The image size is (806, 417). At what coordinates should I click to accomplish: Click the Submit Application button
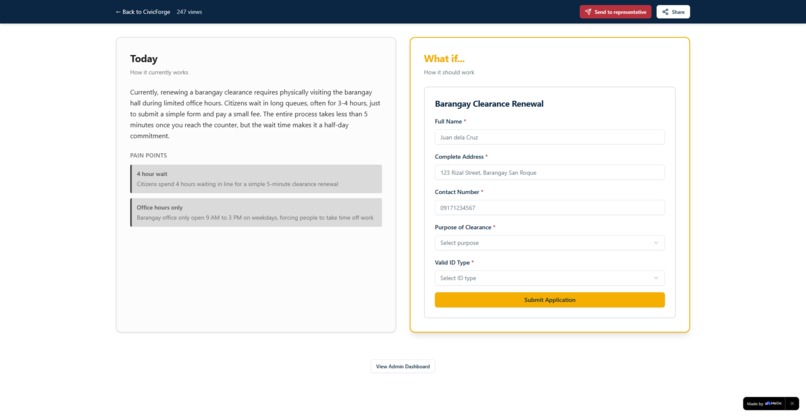549,300
